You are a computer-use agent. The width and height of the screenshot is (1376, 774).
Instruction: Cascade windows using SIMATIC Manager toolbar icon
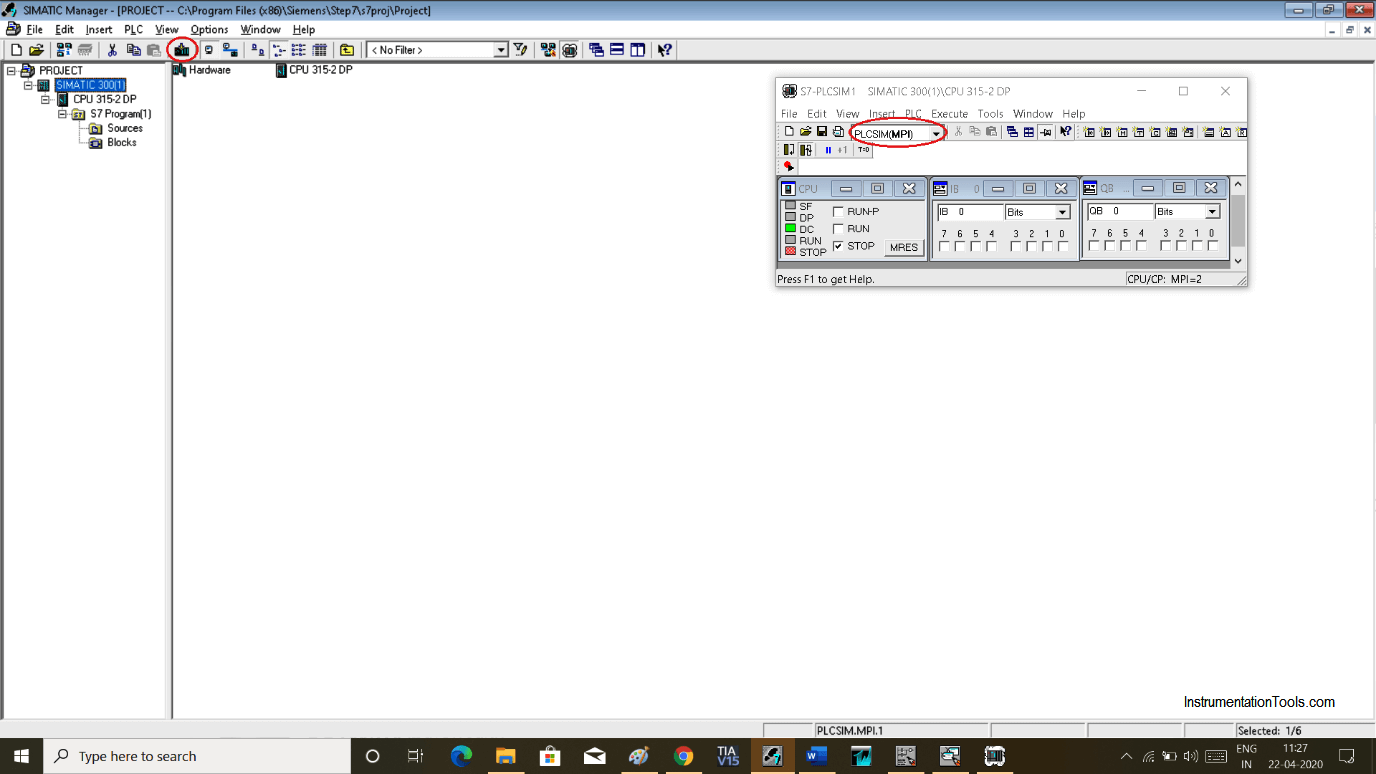pyautogui.click(x=596, y=50)
